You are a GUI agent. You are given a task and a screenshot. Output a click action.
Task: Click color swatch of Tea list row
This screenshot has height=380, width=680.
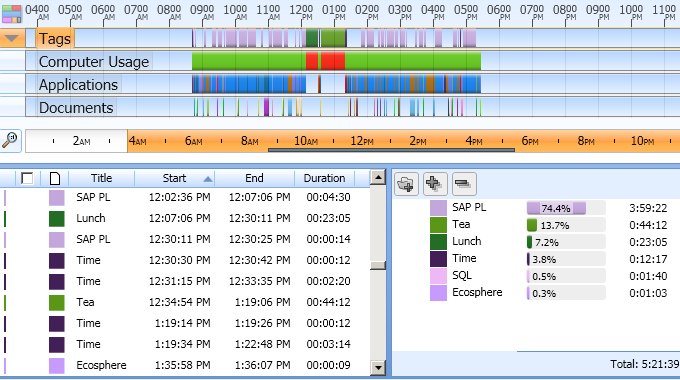[57, 302]
